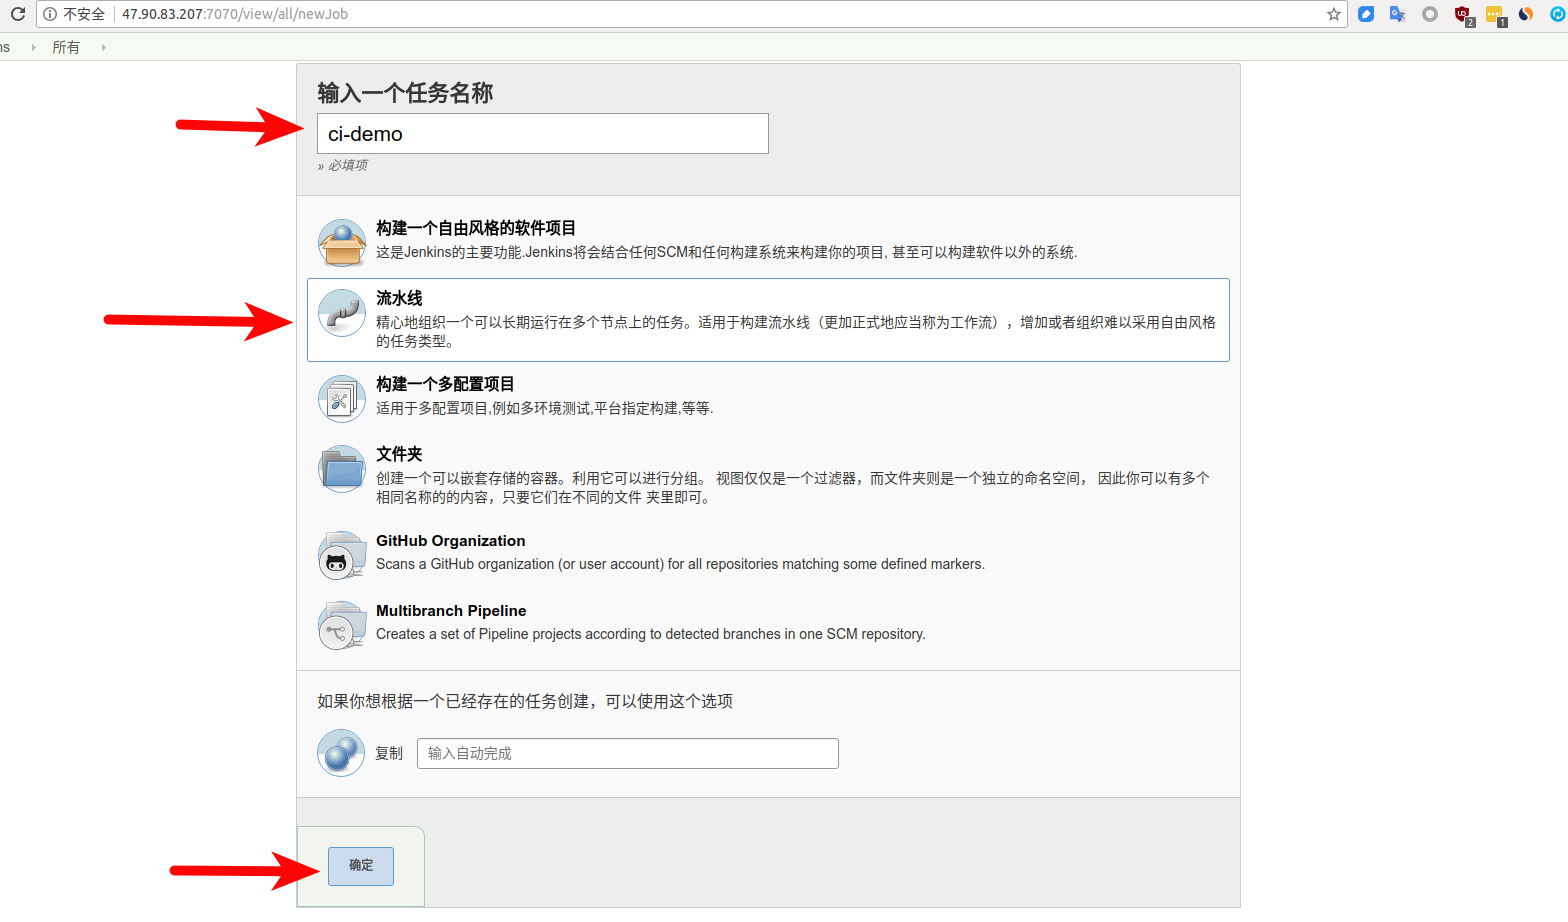Open the uBlock Origin shield icon

[1463, 15]
